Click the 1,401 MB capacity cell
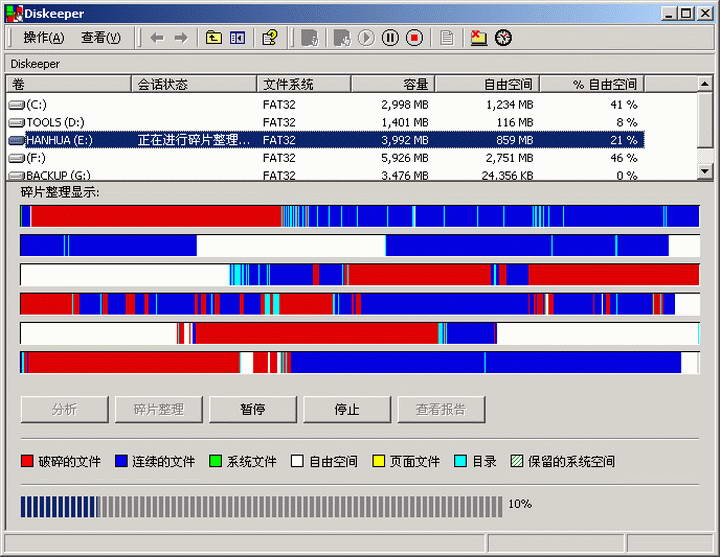 pos(405,123)
